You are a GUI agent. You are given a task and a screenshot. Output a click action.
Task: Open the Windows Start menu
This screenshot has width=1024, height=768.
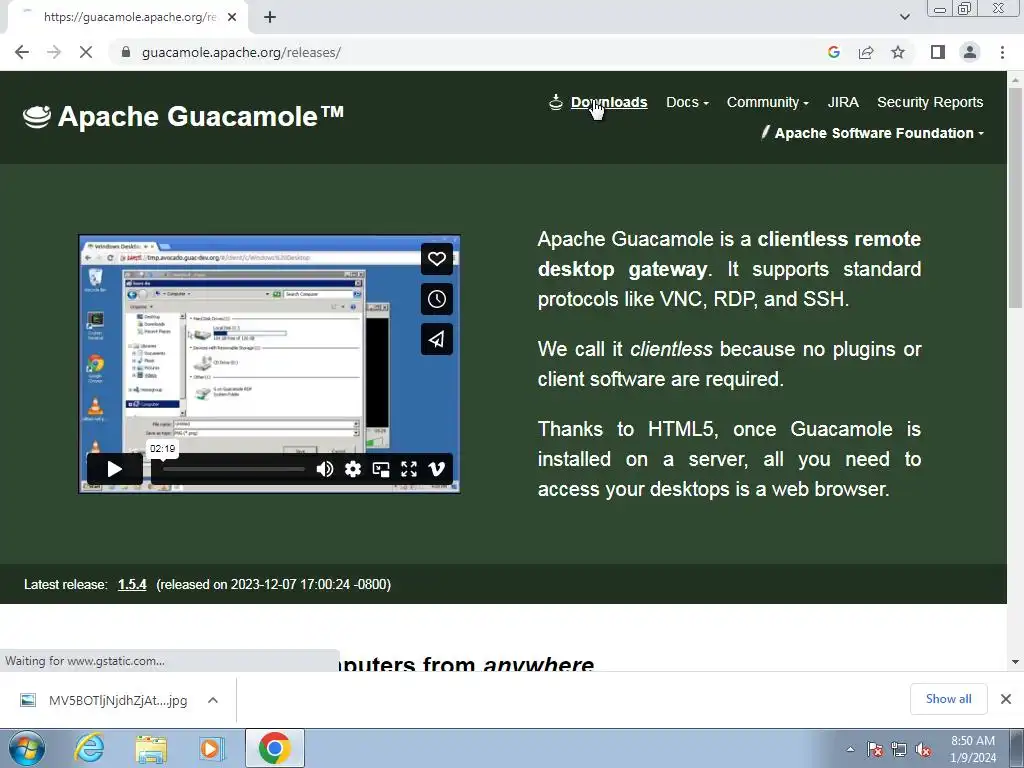[27, 748]
